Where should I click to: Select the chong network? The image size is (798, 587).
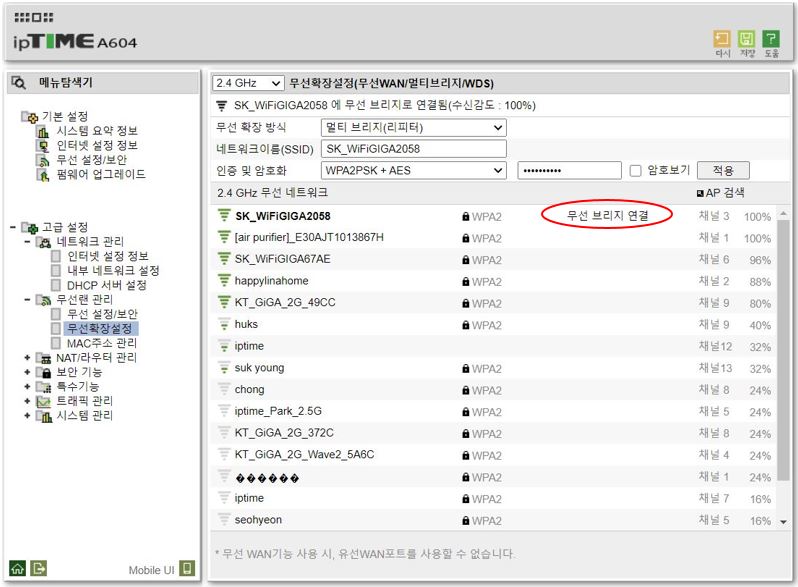point(249,389)
